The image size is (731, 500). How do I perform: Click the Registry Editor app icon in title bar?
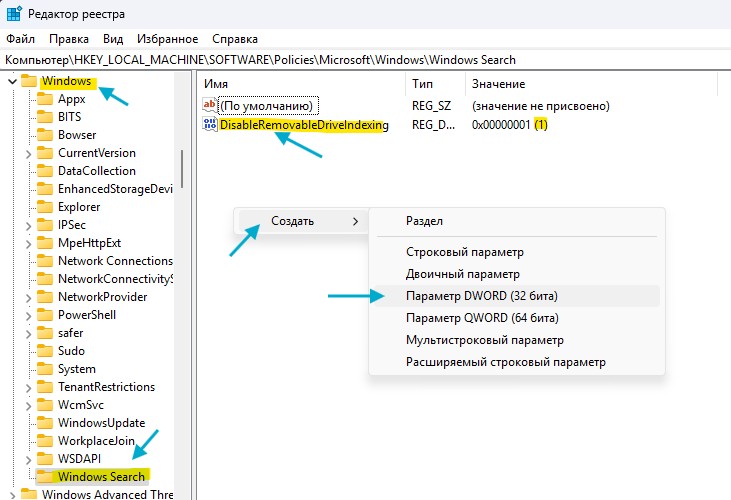point(14,14)
